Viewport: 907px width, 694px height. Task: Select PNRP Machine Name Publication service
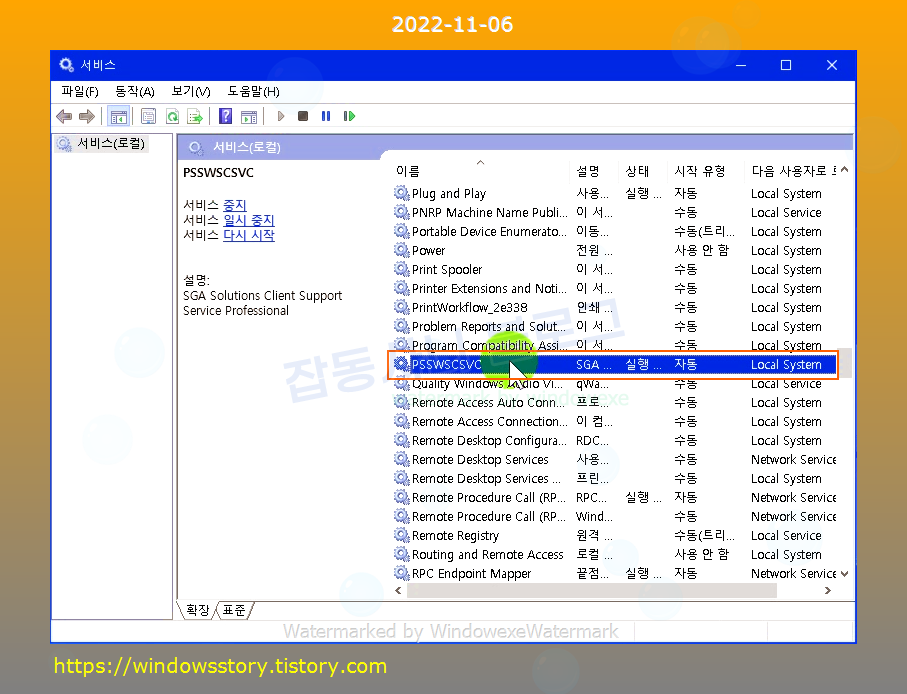click(614, 212)
